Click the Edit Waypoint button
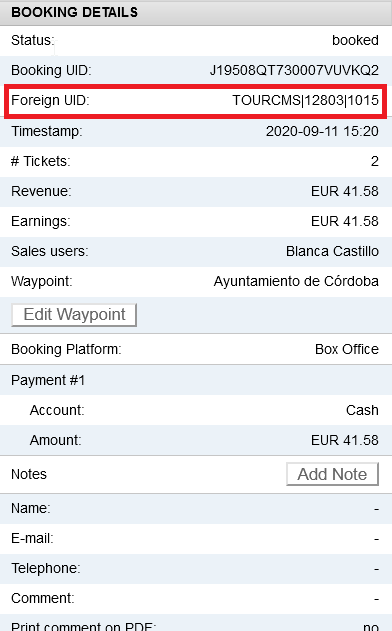The height and width of the screenshot is (631, 392). [74, 315]
